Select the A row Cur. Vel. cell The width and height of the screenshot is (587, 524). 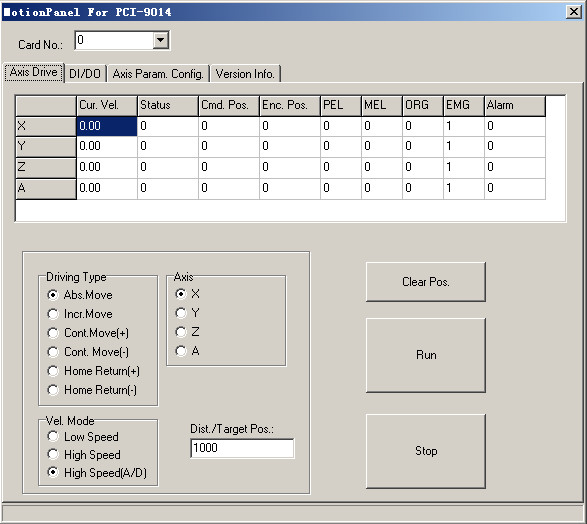(x=107, y=189)
